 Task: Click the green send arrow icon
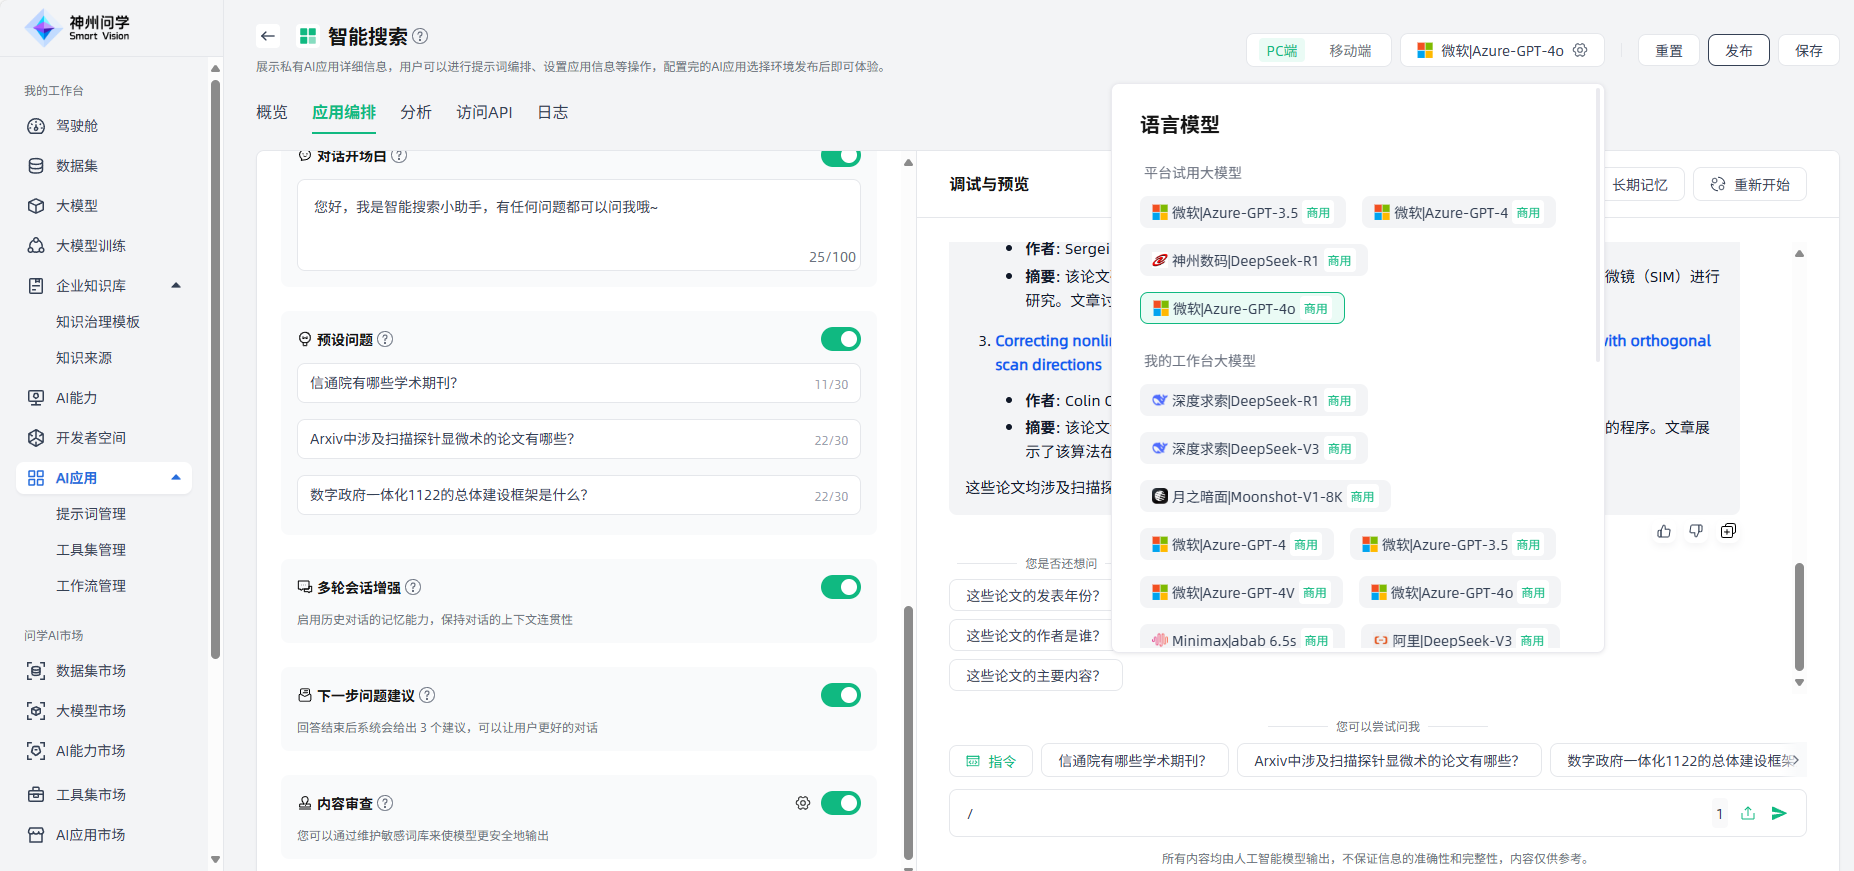tap(1779, 813)
